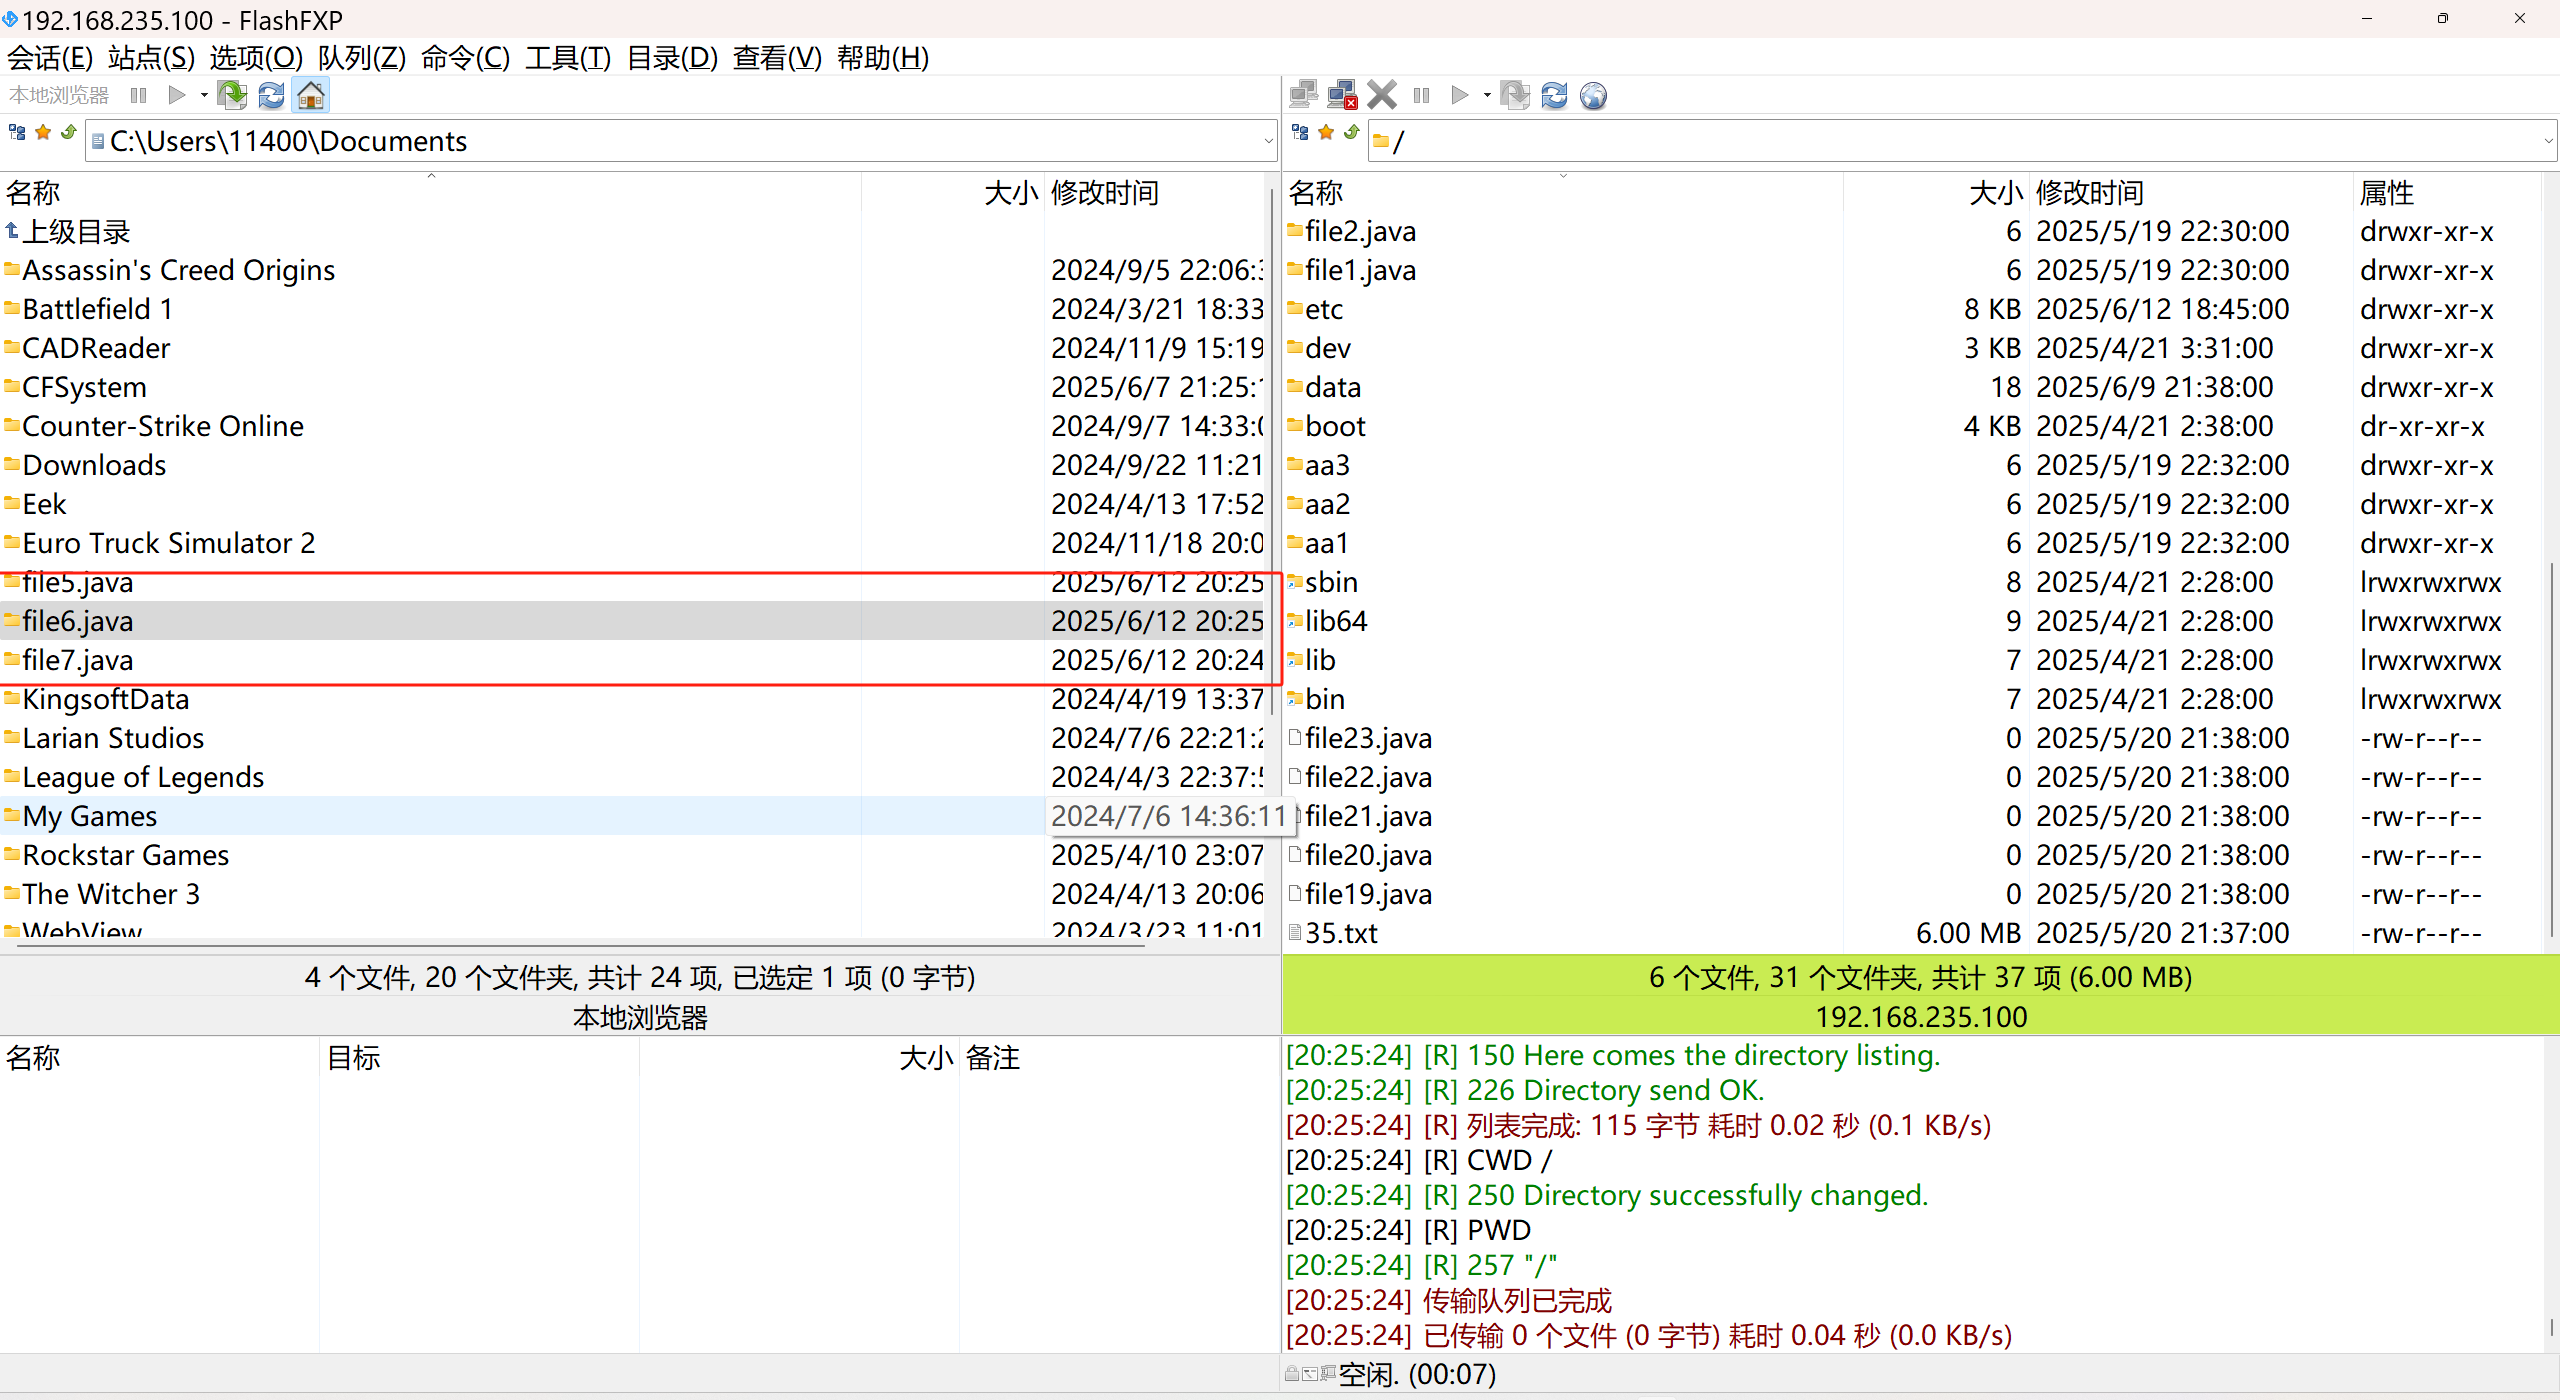Open the 站点(S) menu
Viewport: 2560px width, 1400px height.
(x=151, y=58)
